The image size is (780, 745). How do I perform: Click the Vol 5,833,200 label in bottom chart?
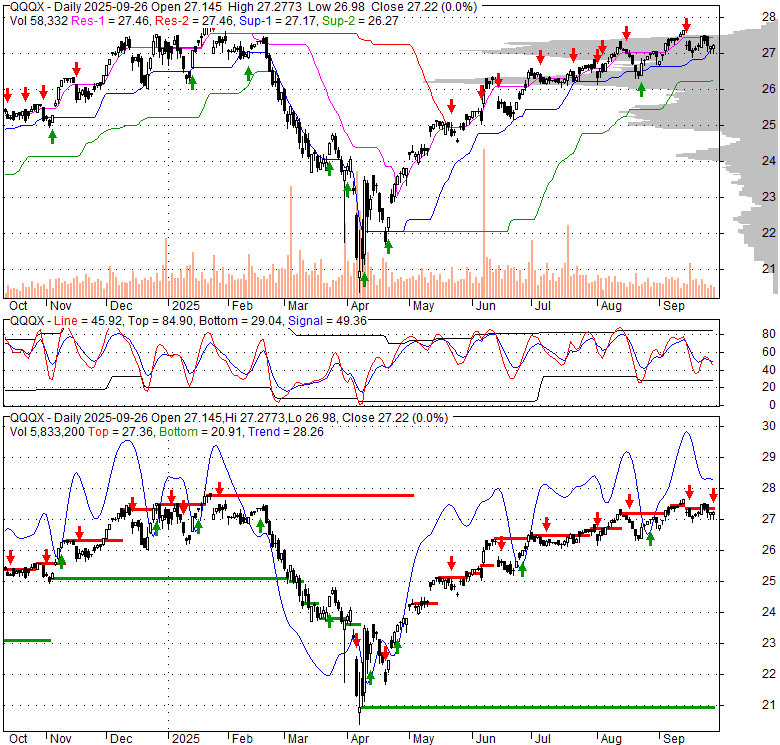point(47,432)
